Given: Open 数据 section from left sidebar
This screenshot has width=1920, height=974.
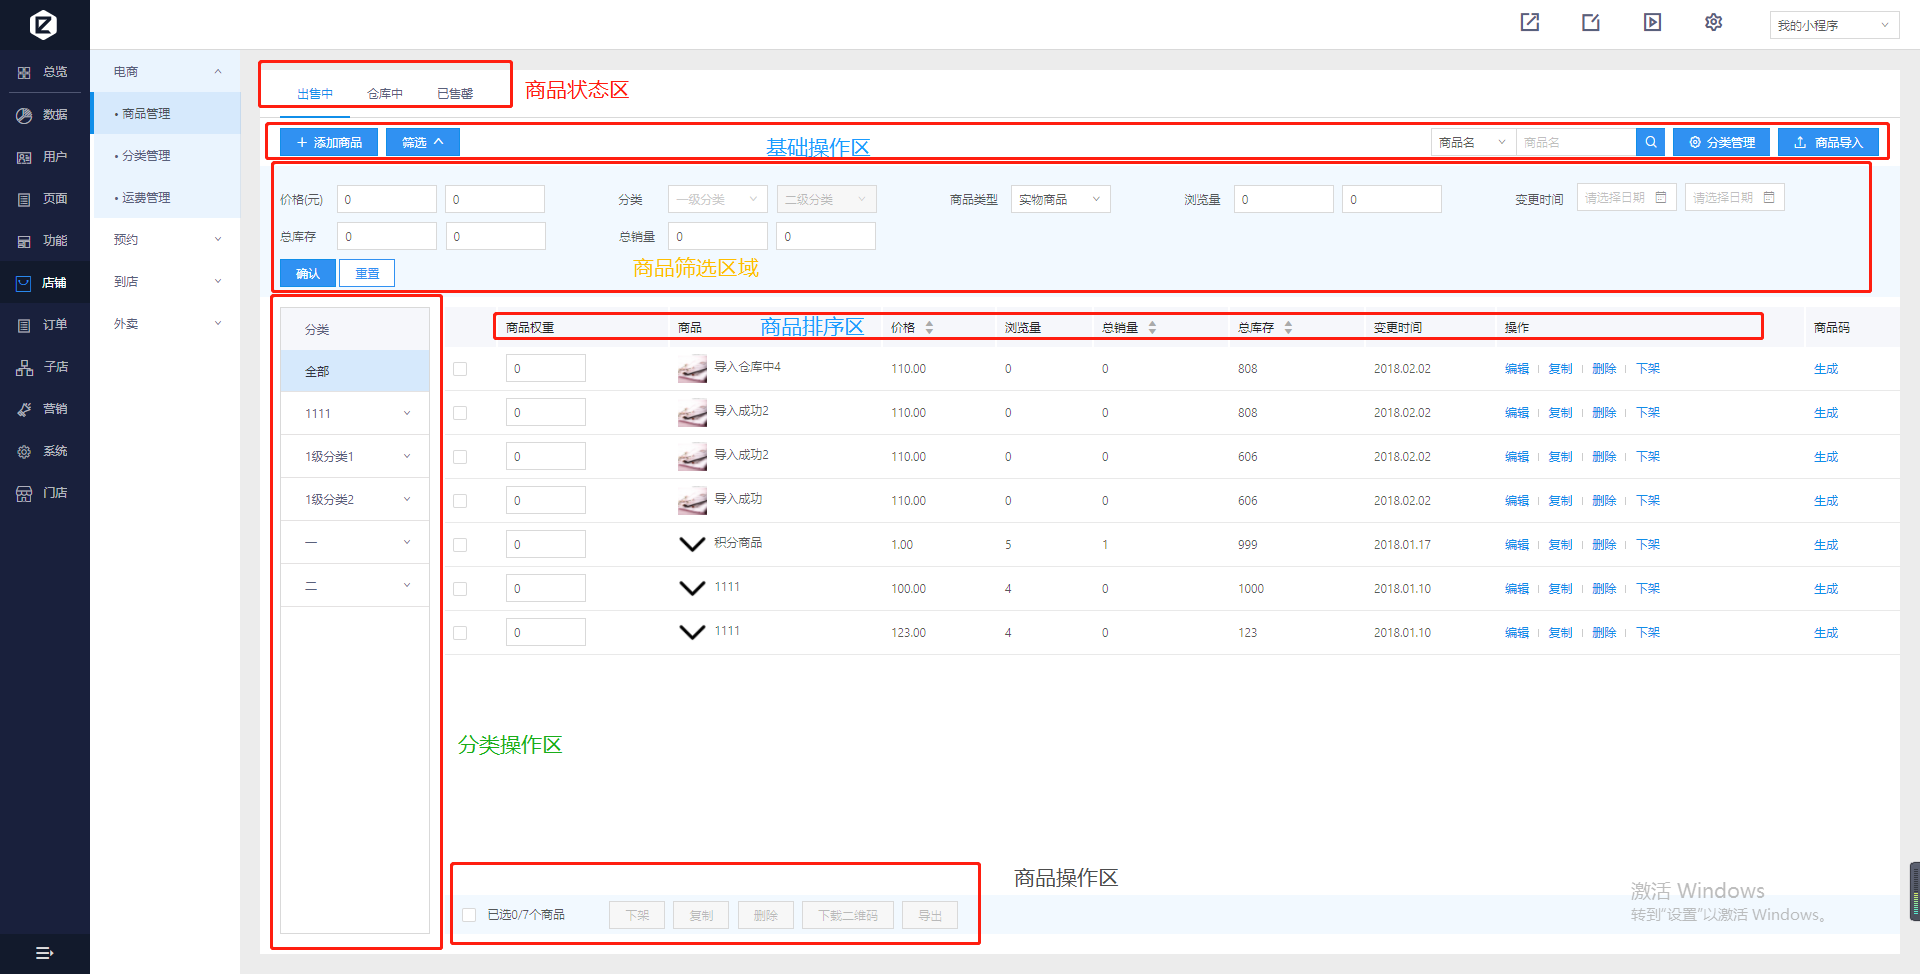Looking at the screenshot, I should point(44,115).
